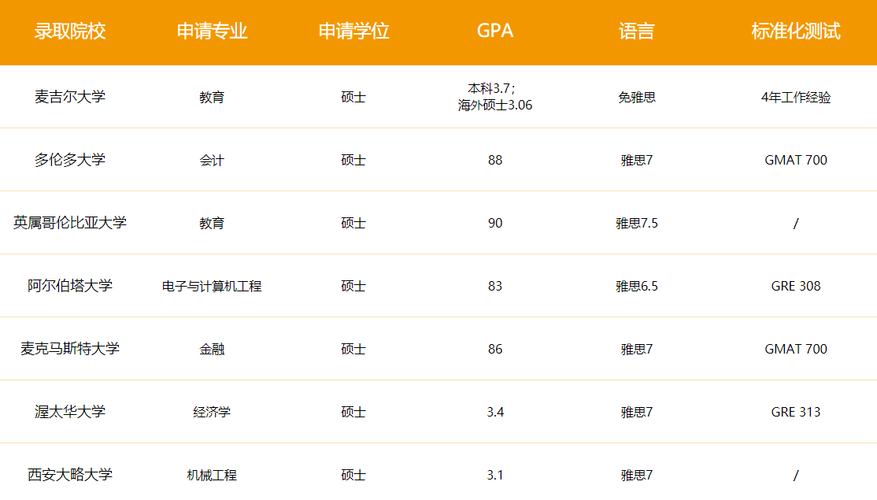This screenshot has width=877, height=500.
Task: Select the GRE 308 cell
Action: coord(795,286)
